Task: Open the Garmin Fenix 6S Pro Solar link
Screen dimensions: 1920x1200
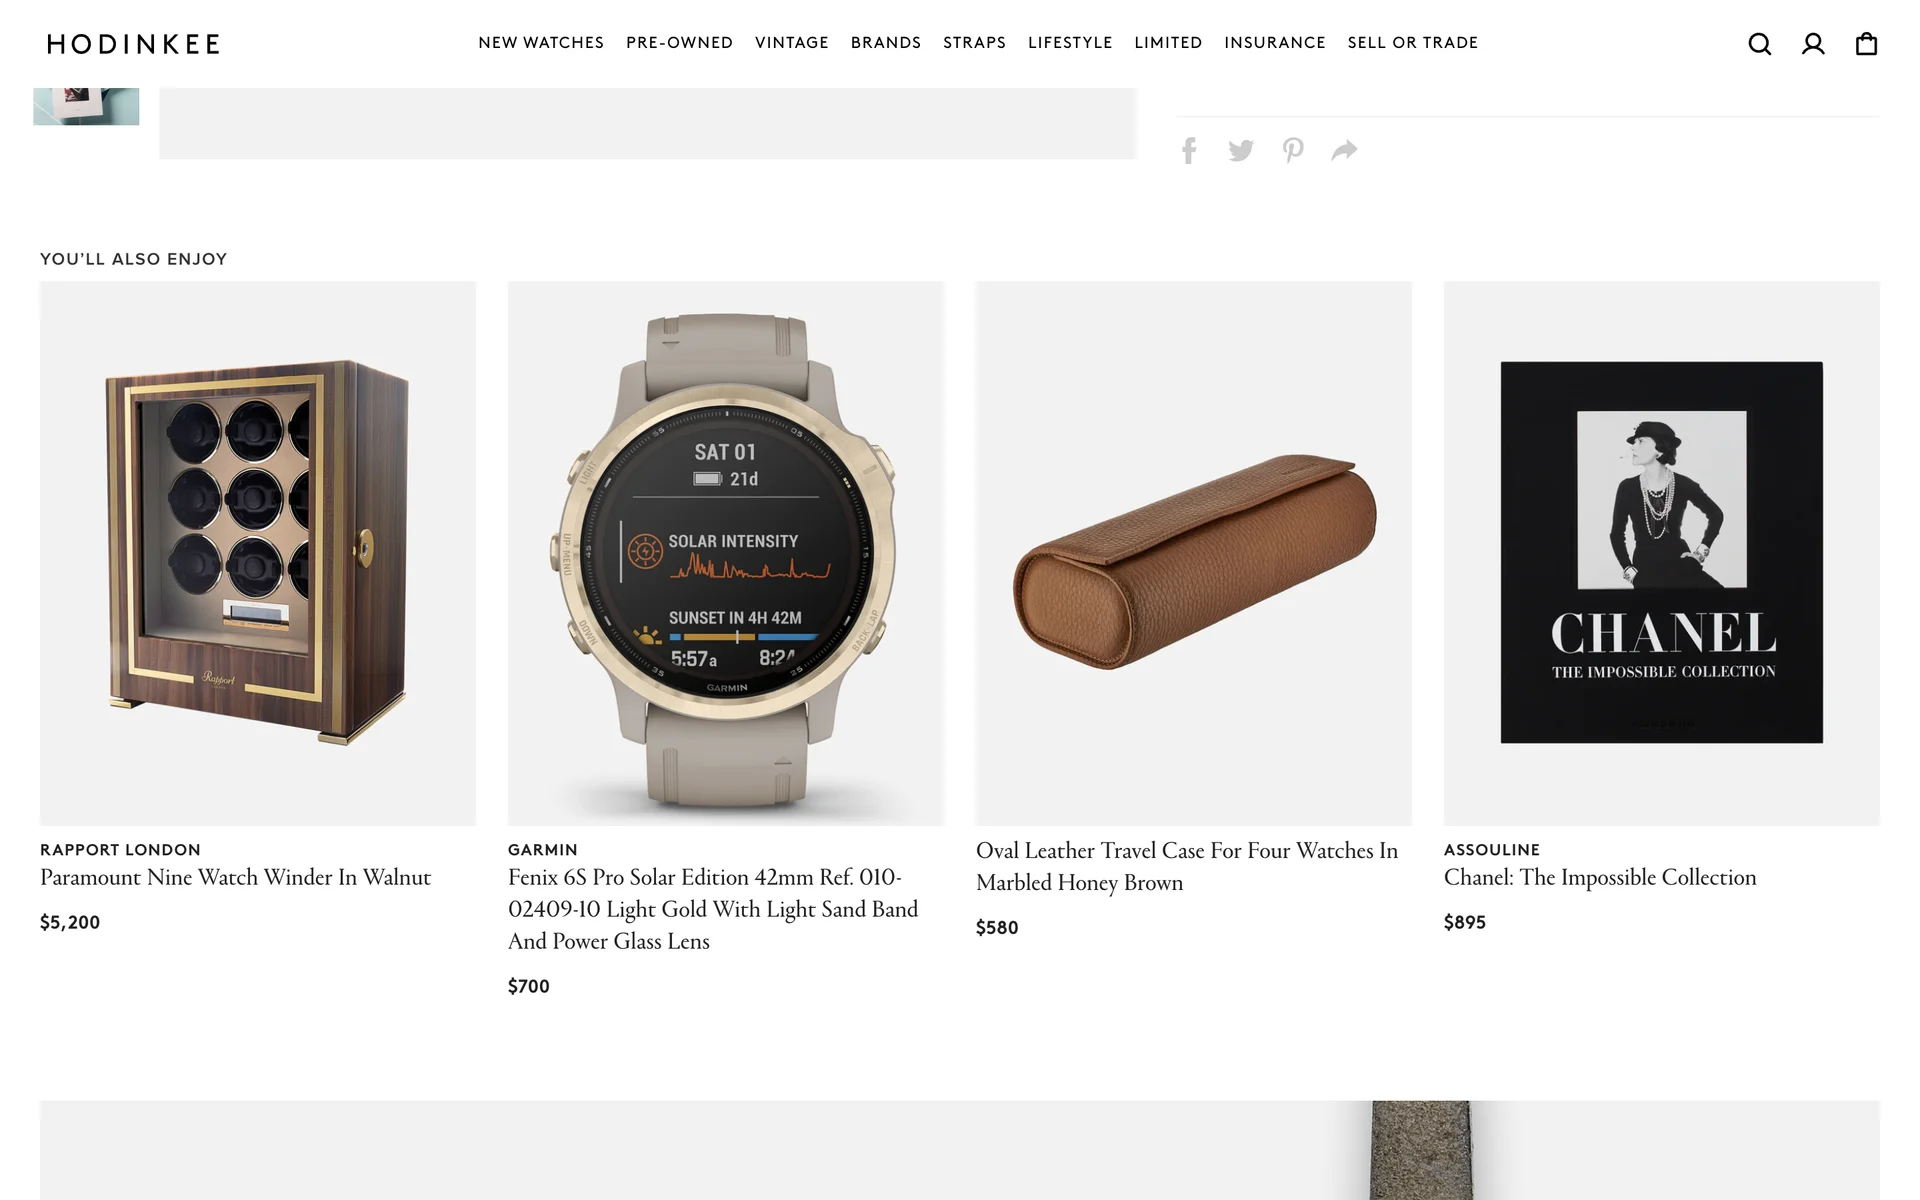Action: click(713, 909)
